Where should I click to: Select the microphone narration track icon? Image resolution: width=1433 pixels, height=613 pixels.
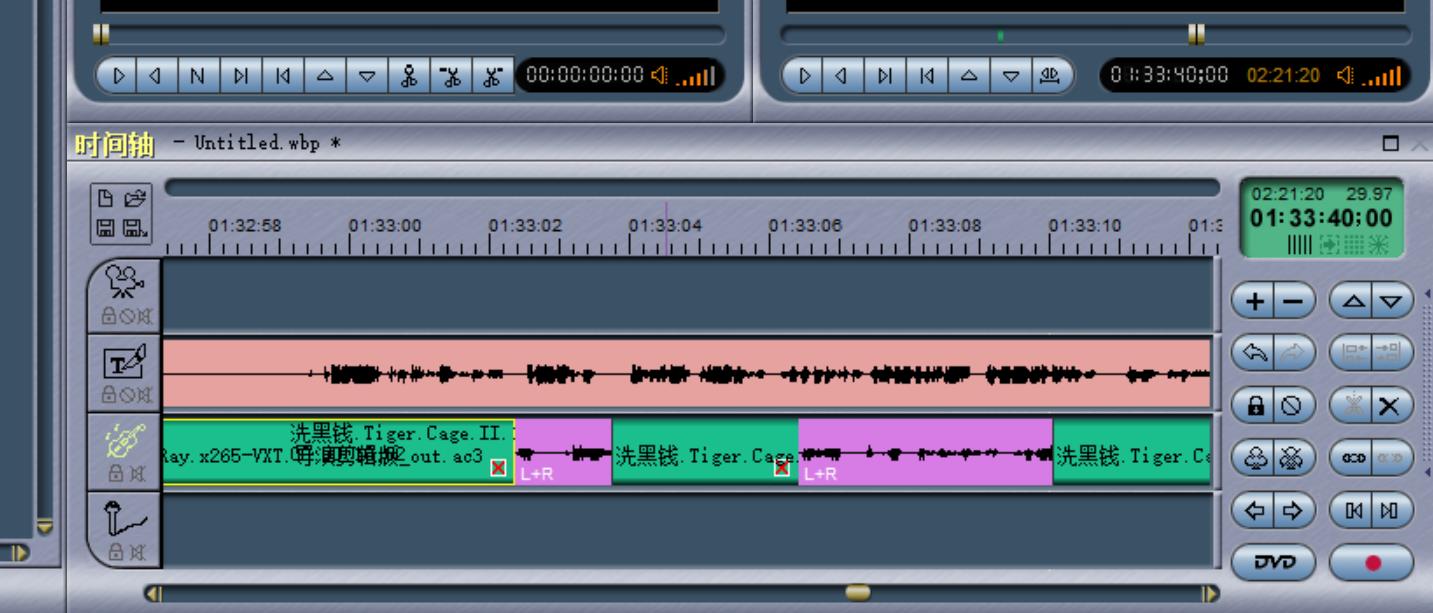pyautogui.click(x=124, y=520)
